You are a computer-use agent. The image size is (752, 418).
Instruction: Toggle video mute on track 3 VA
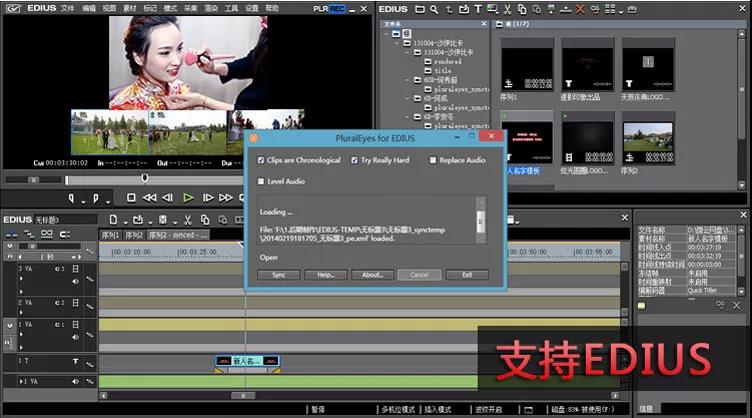(x=75, y=269)
